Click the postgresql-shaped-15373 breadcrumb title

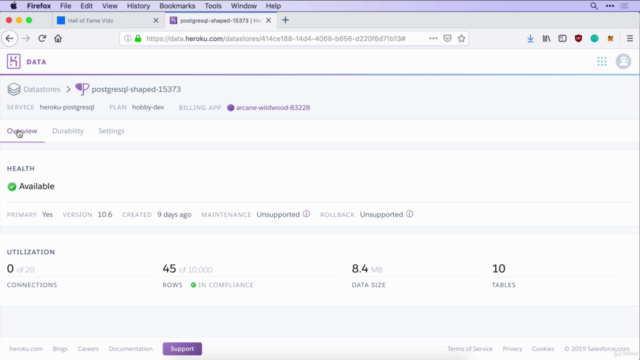pos(136,89)
